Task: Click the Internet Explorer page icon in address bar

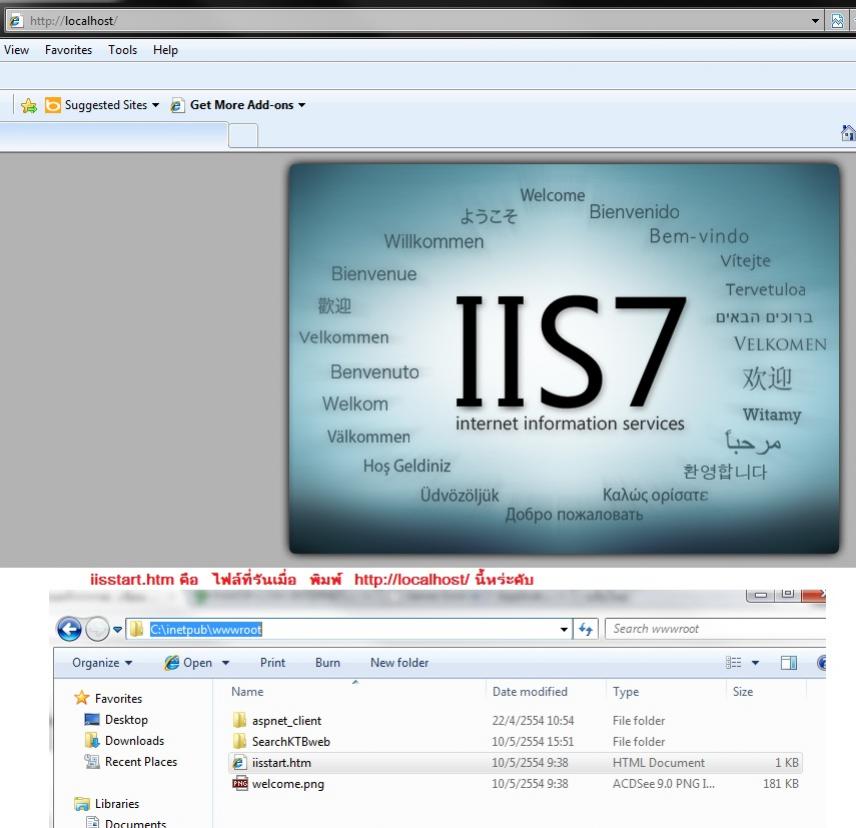Action: tap(15, 21)
